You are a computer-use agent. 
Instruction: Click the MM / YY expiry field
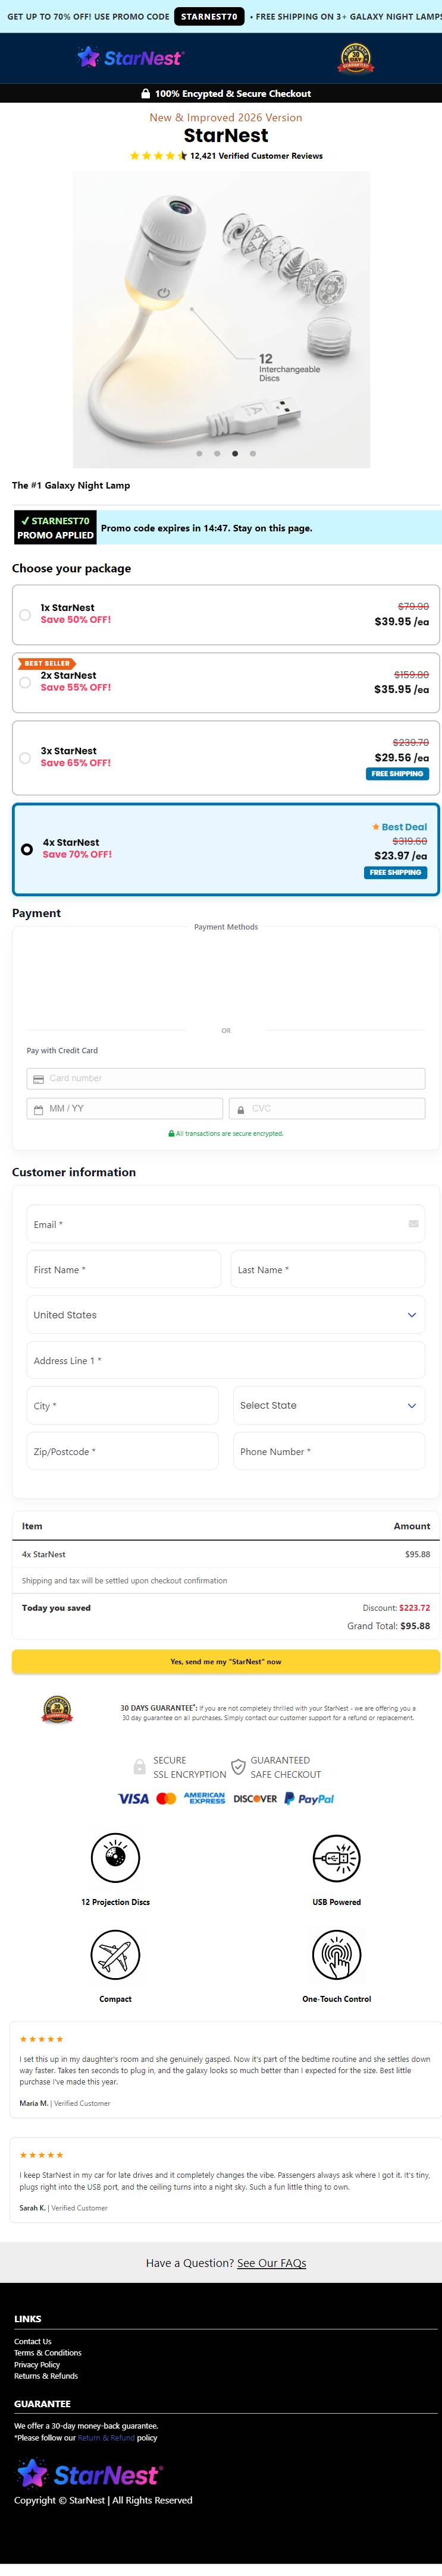coord(125,1108)
